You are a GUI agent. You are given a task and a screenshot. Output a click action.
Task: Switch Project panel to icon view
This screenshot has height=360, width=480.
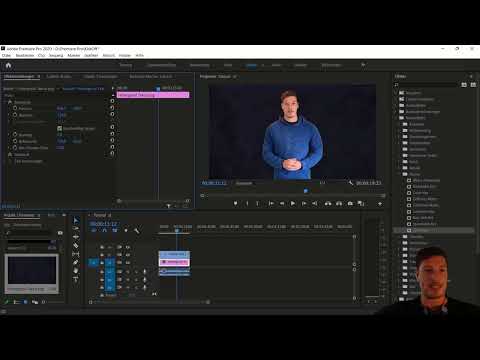[x=26, y=302]
